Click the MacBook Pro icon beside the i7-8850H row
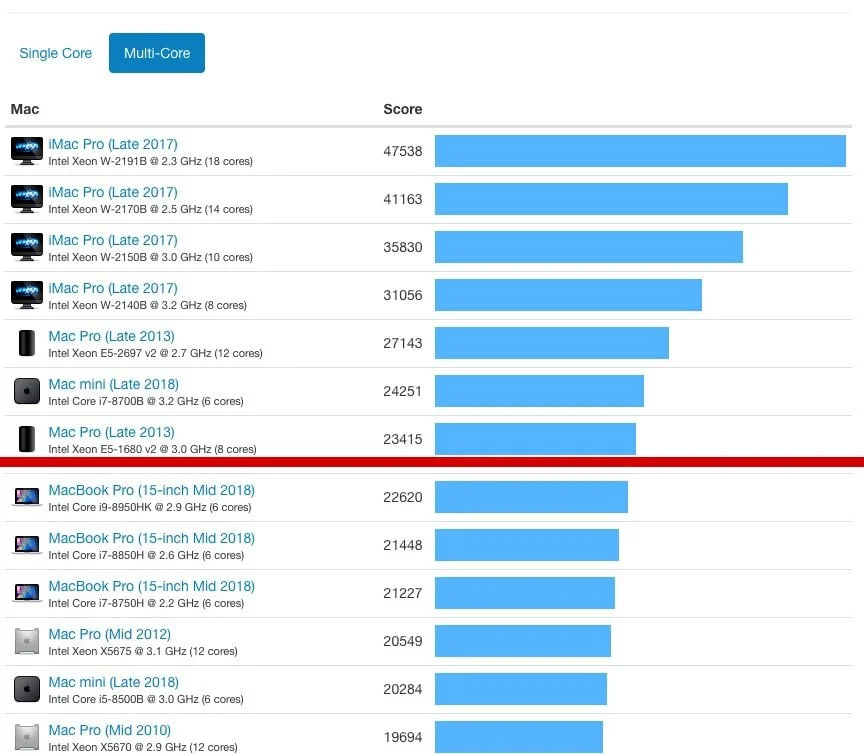Viewport: 864px width, 754px height. (x=27, y=545)
